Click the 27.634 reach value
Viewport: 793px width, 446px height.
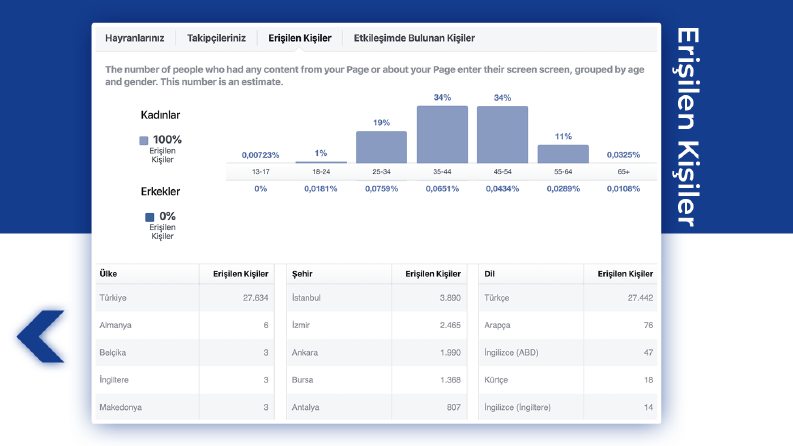255,298
